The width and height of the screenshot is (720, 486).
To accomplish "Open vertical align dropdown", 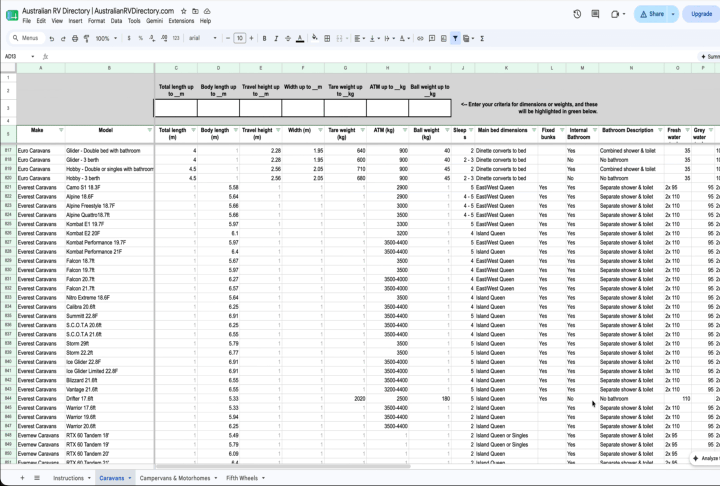I will (x=374, y=39).
